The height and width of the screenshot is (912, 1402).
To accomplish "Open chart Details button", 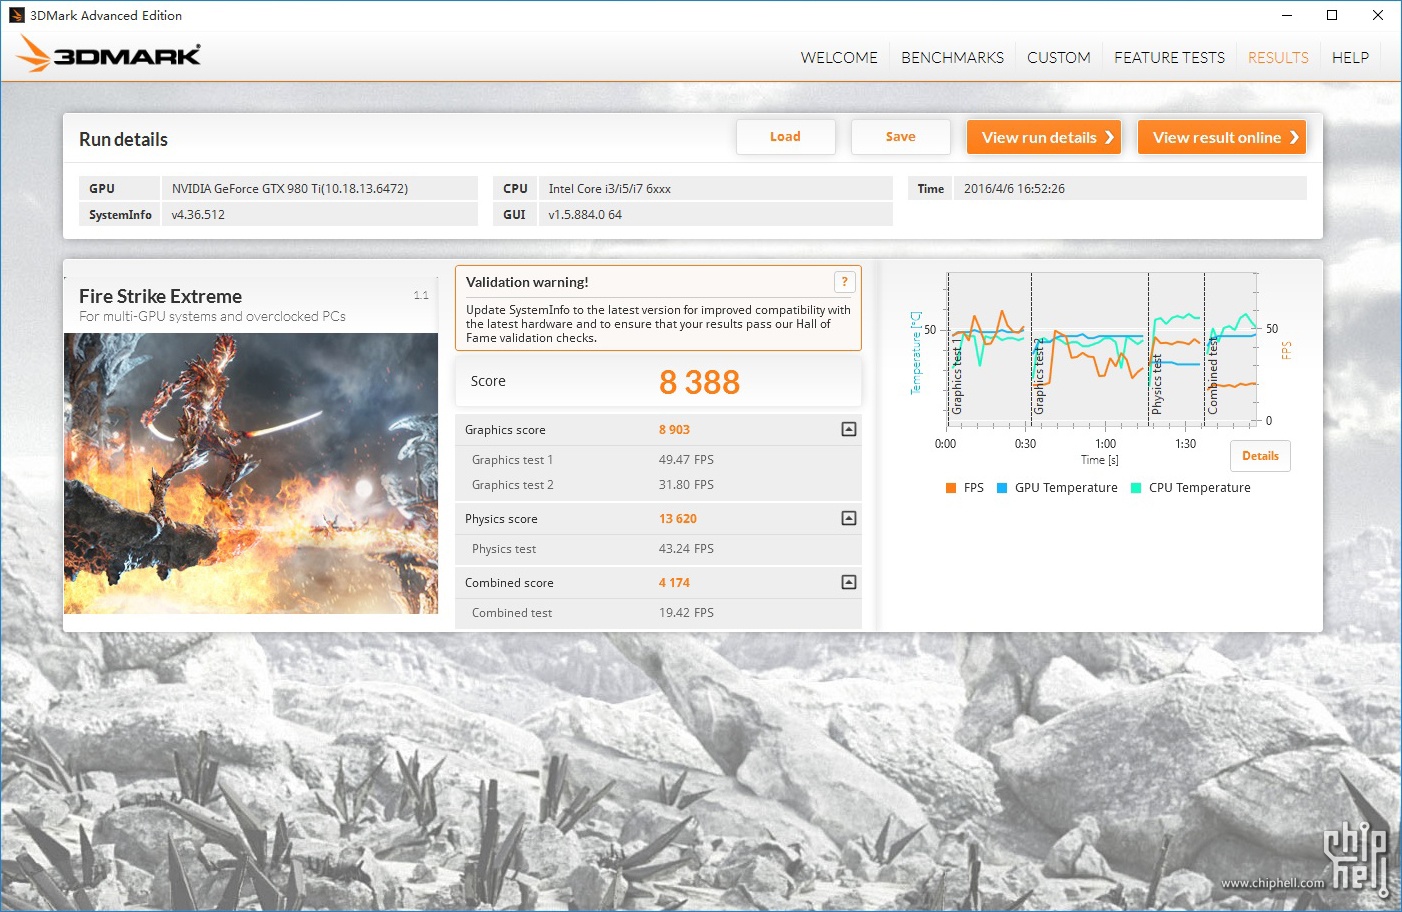I will tap(1260, 456).
